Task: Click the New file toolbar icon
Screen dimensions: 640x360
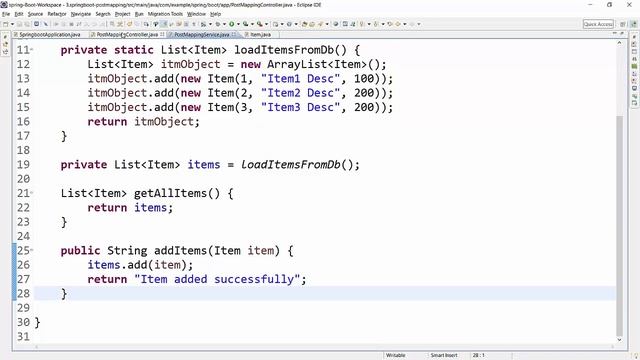Action: point(6,24)
